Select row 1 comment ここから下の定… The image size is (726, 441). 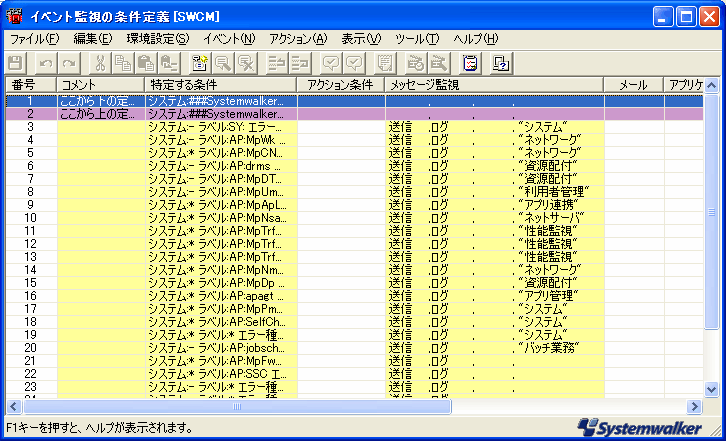click(x=100, y=101)
